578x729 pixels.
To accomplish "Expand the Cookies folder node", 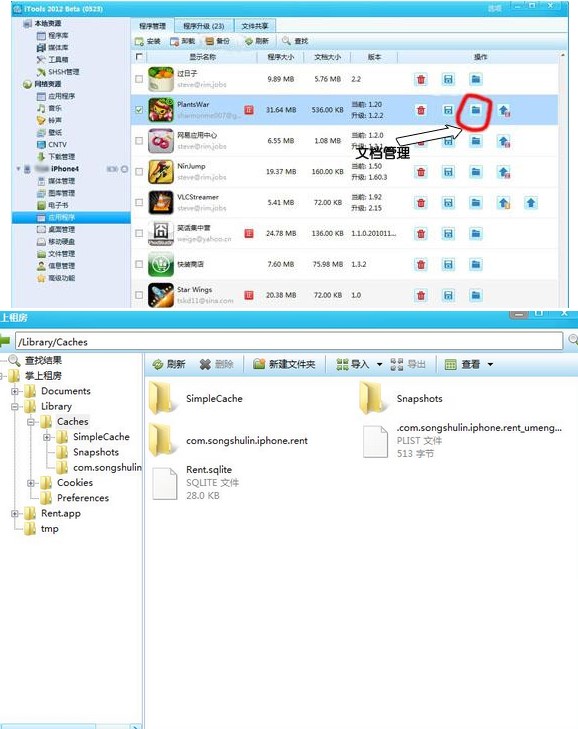I will [x=31, y=483].
